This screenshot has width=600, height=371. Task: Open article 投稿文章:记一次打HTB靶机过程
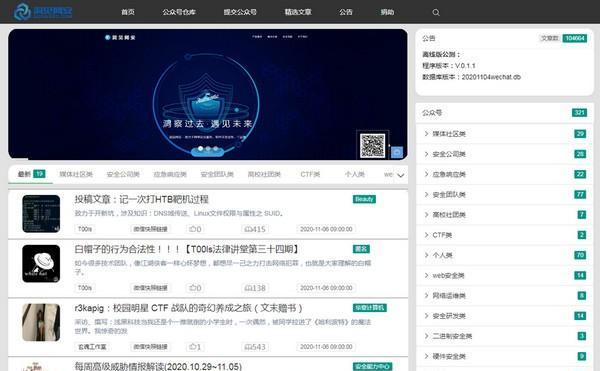coord(142,199)
